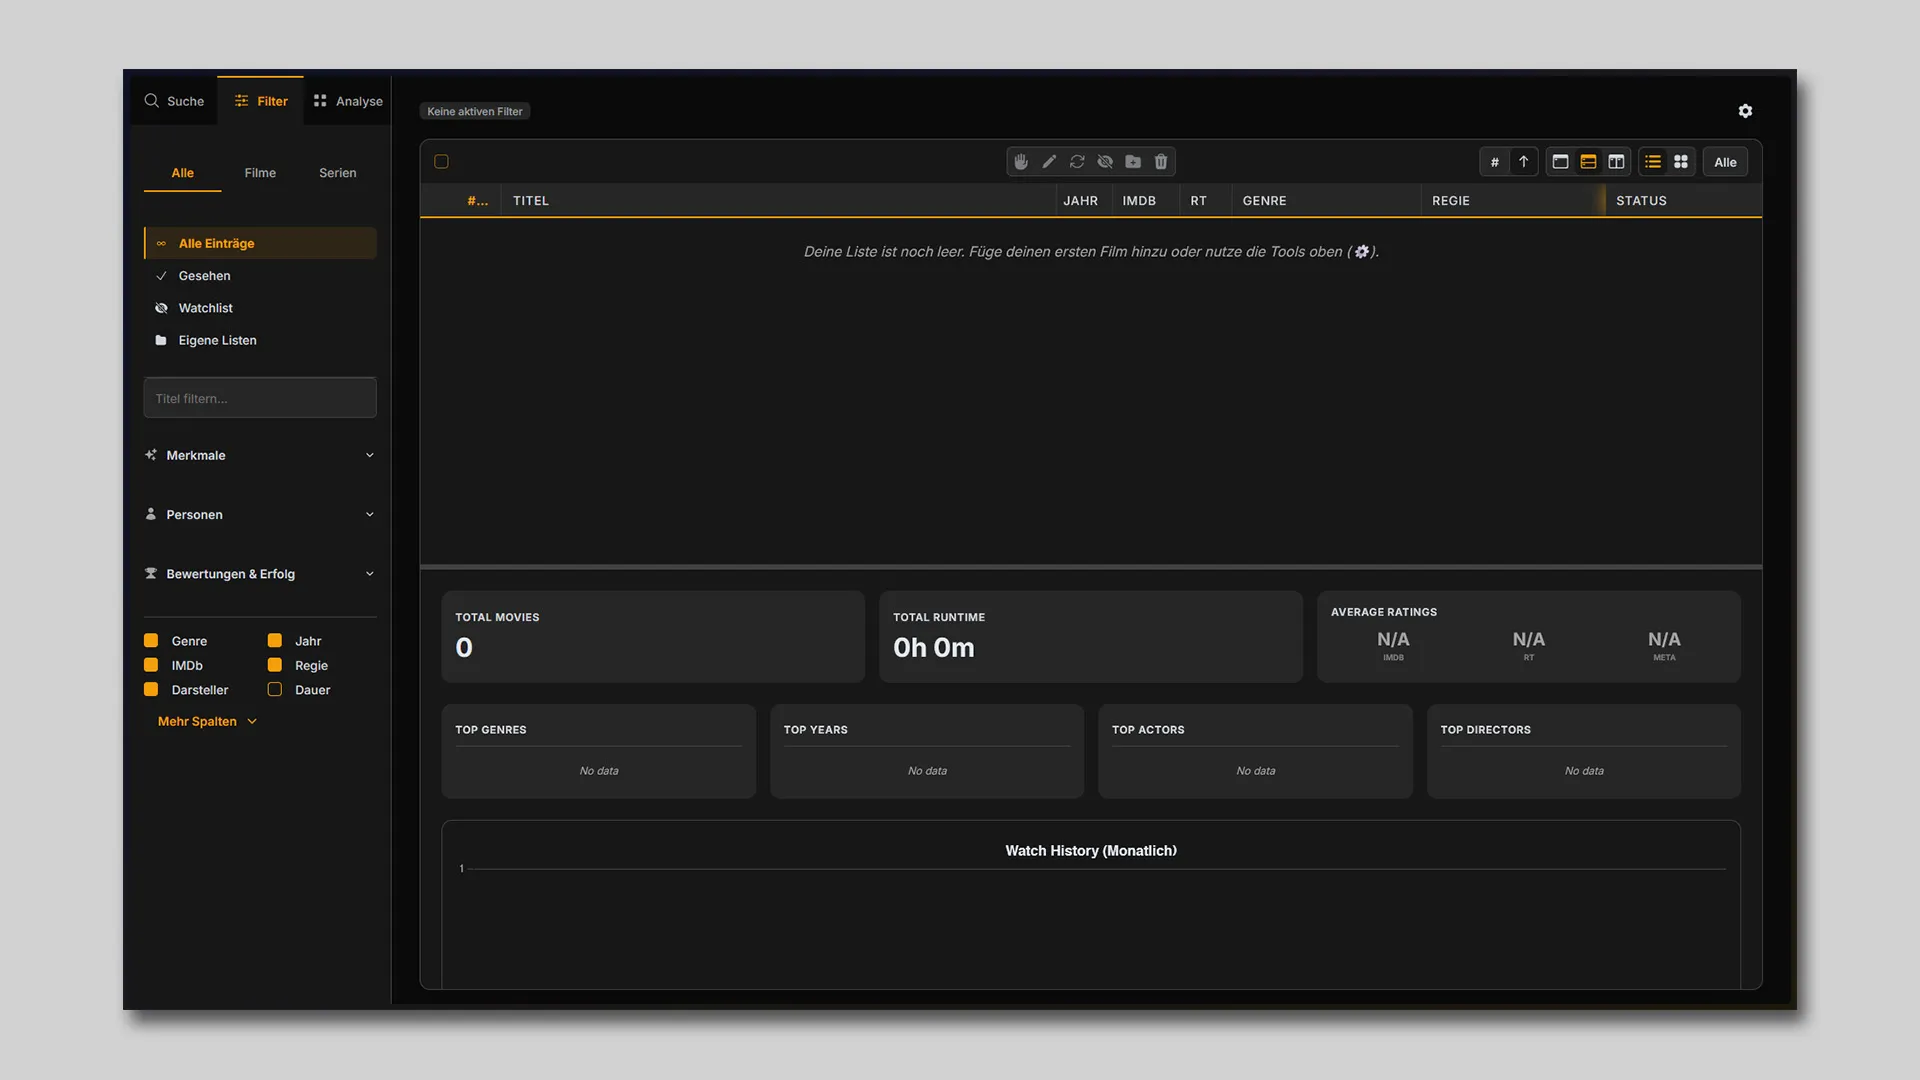Click the trash delete icon
Viewport: 1920px width, 1080px height.
point(1161,162)
